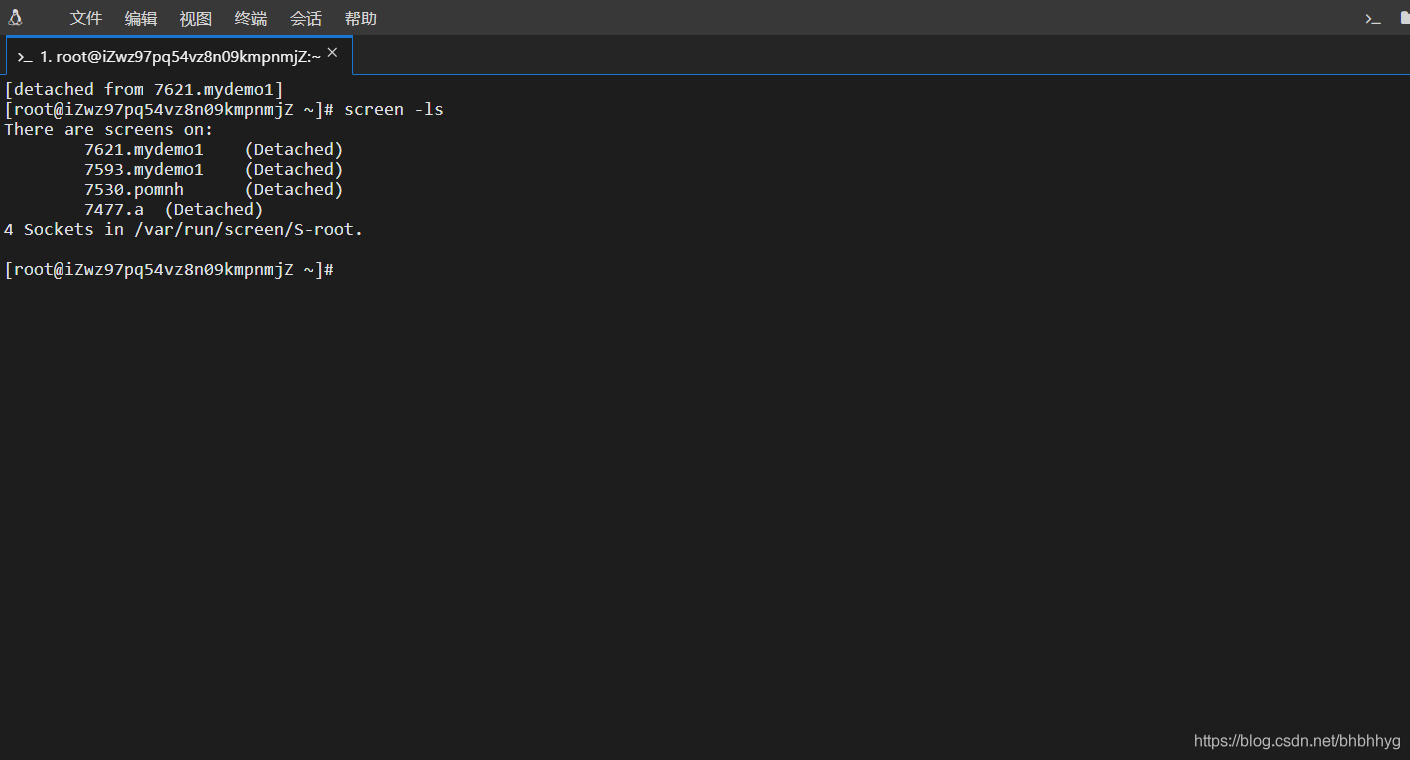Viewport: 1410px width, 760px height.
Task: Click the new terminal icon at top right
Action: 1373,18
